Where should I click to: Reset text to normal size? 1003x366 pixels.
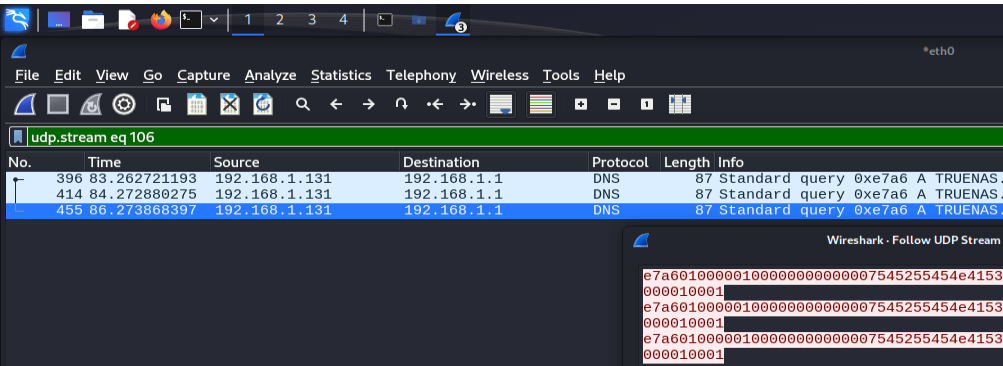click(647, 104)
